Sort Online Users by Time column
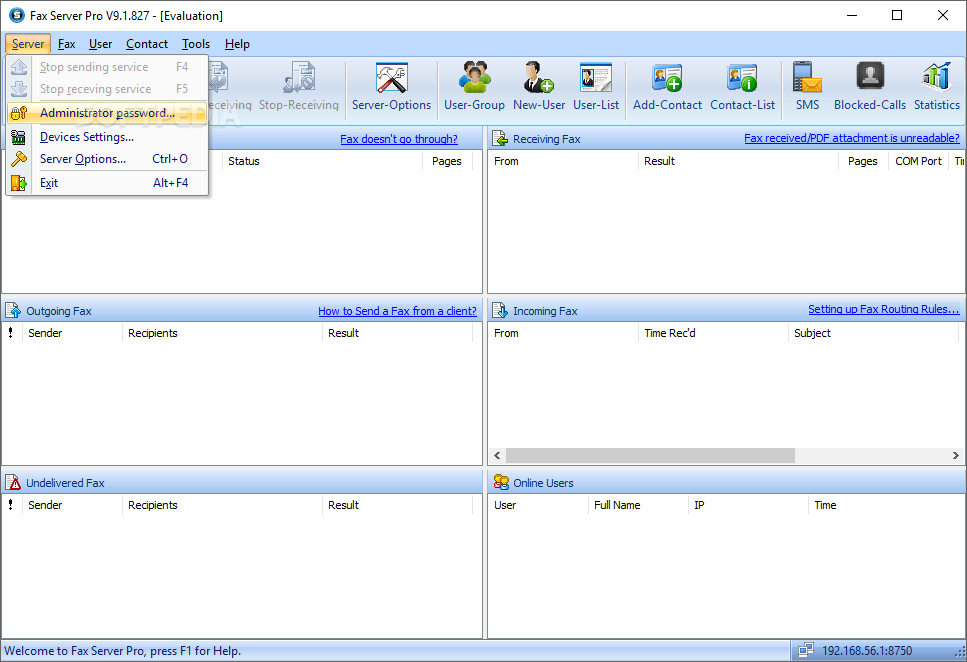Image resolution: width=967 pixels, height=662 pixels. point(886,505)
